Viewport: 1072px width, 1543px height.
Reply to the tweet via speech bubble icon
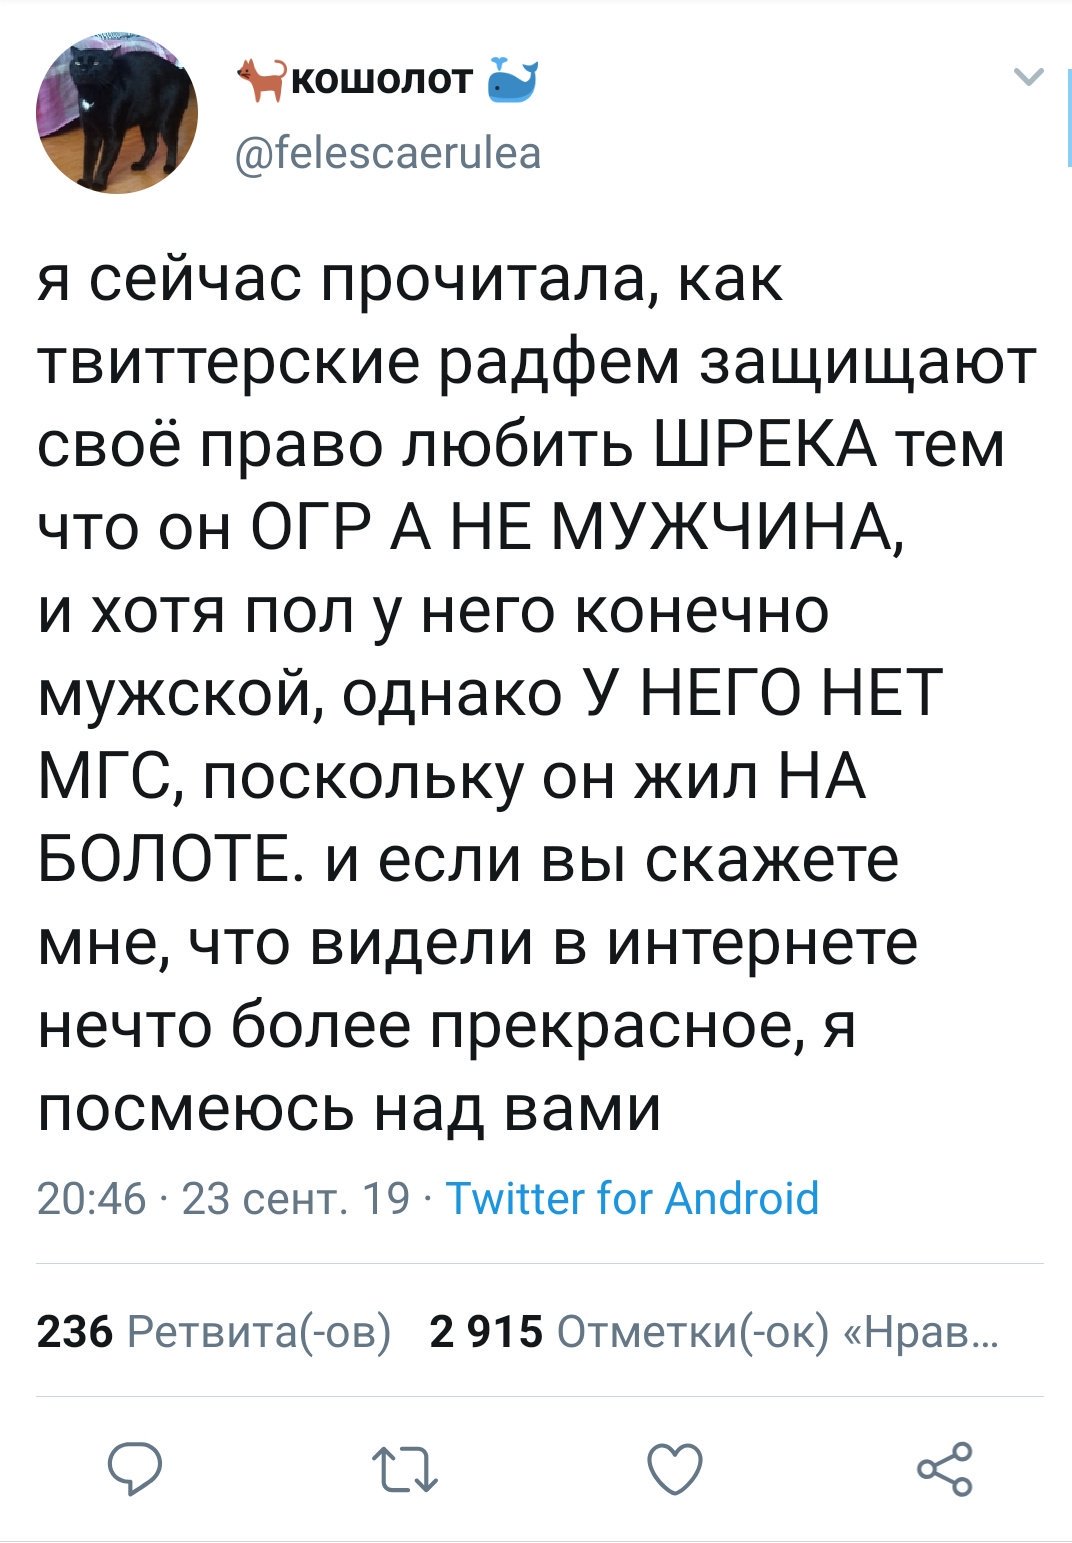[x=135, y=1469]
